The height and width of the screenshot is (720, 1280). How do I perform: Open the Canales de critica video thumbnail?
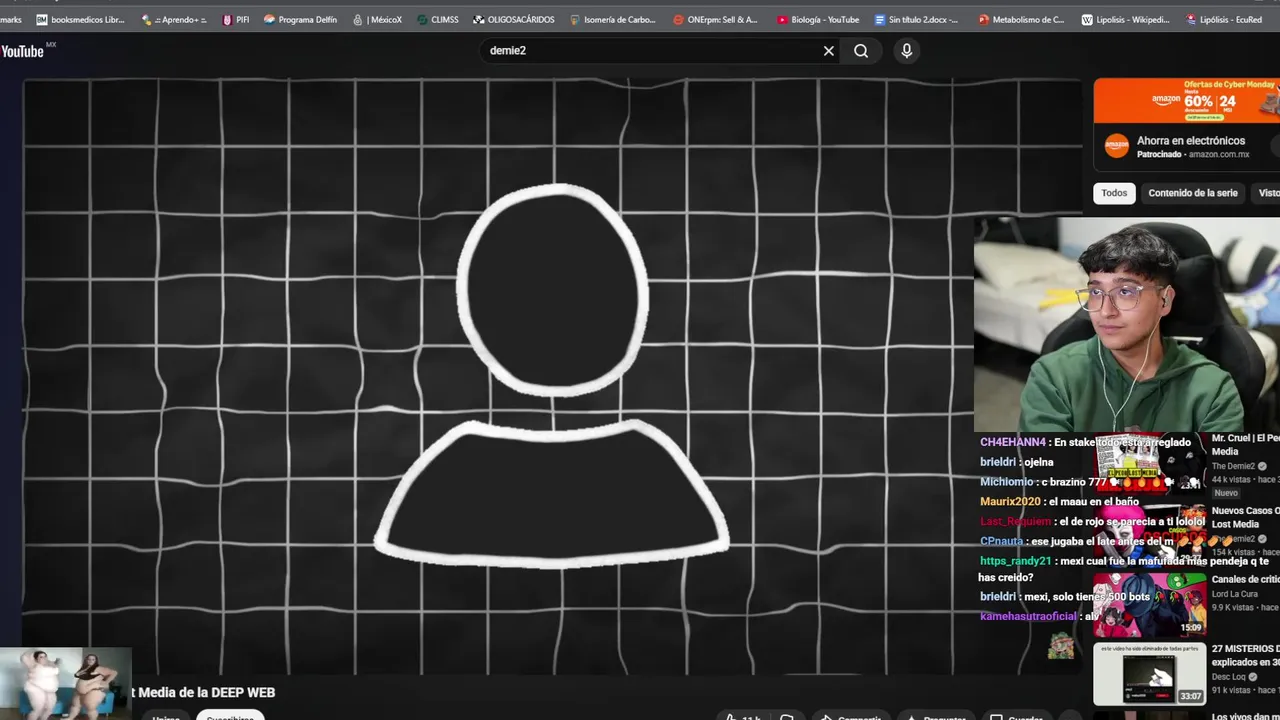coord(1149,604)
